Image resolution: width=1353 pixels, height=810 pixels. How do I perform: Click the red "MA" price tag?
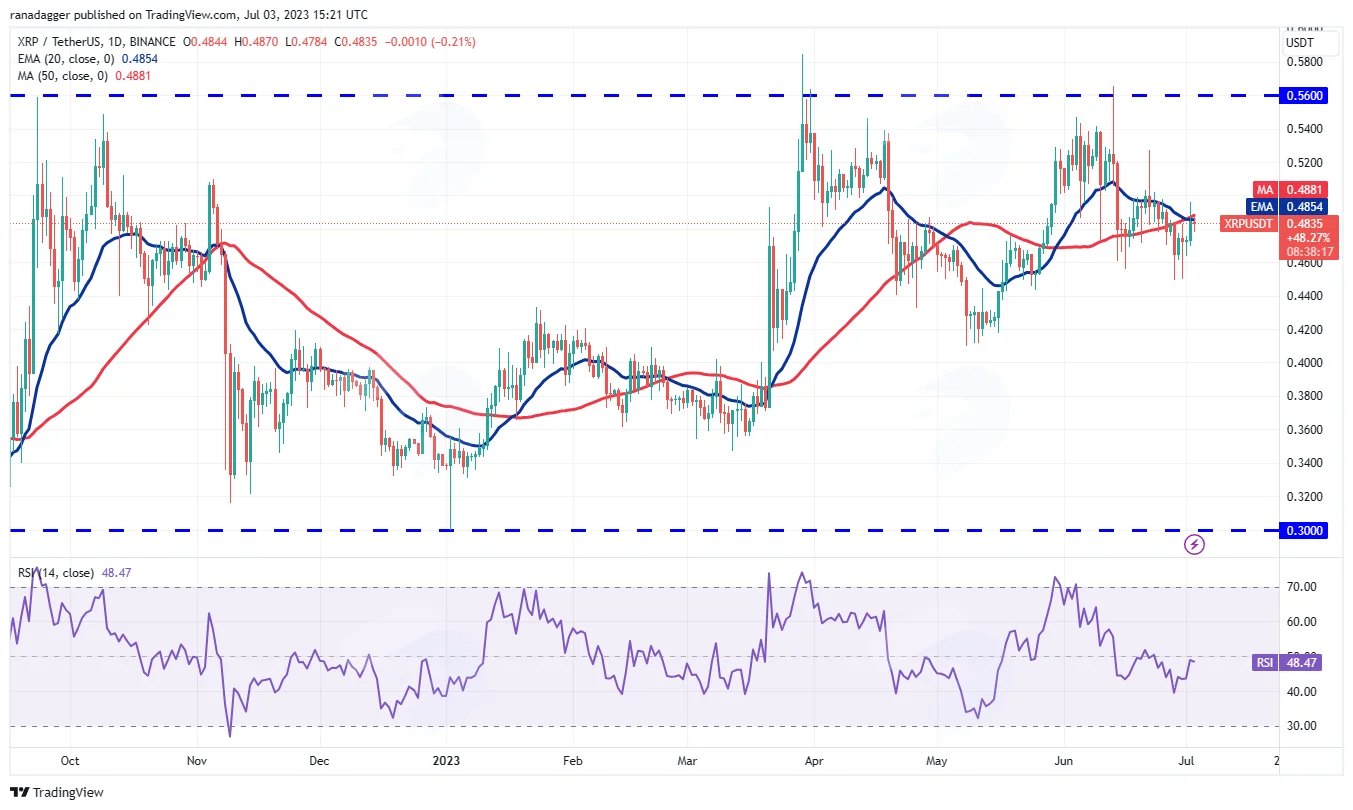1264,189
